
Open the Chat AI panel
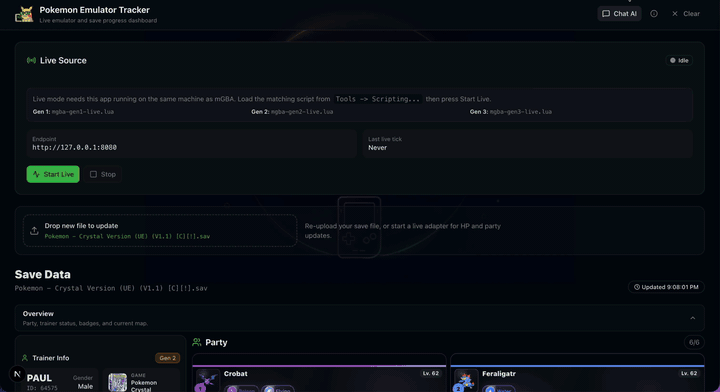pyautogui.click(x=619, y=14)
